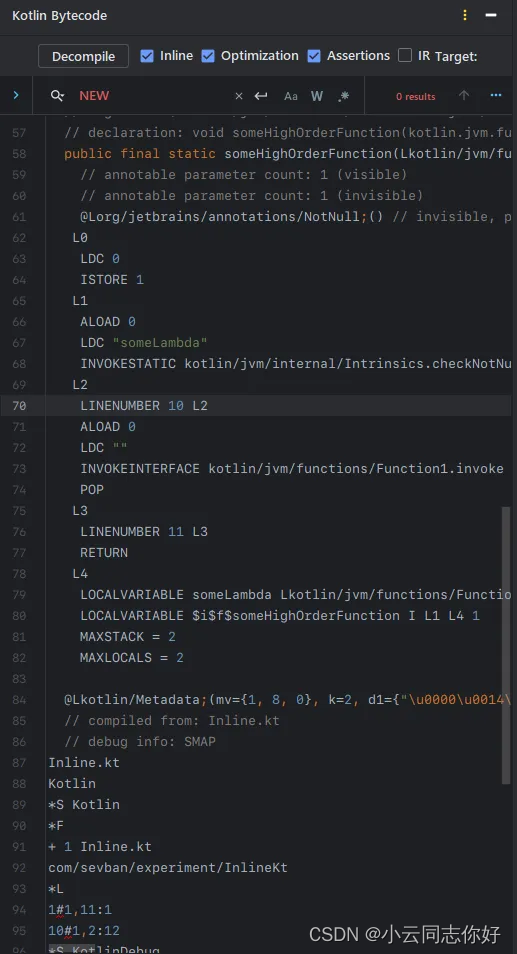The width and height of the screenshot is (517, 954).
Task: Clear the search text with the X icon
Action: click(238, 96)
